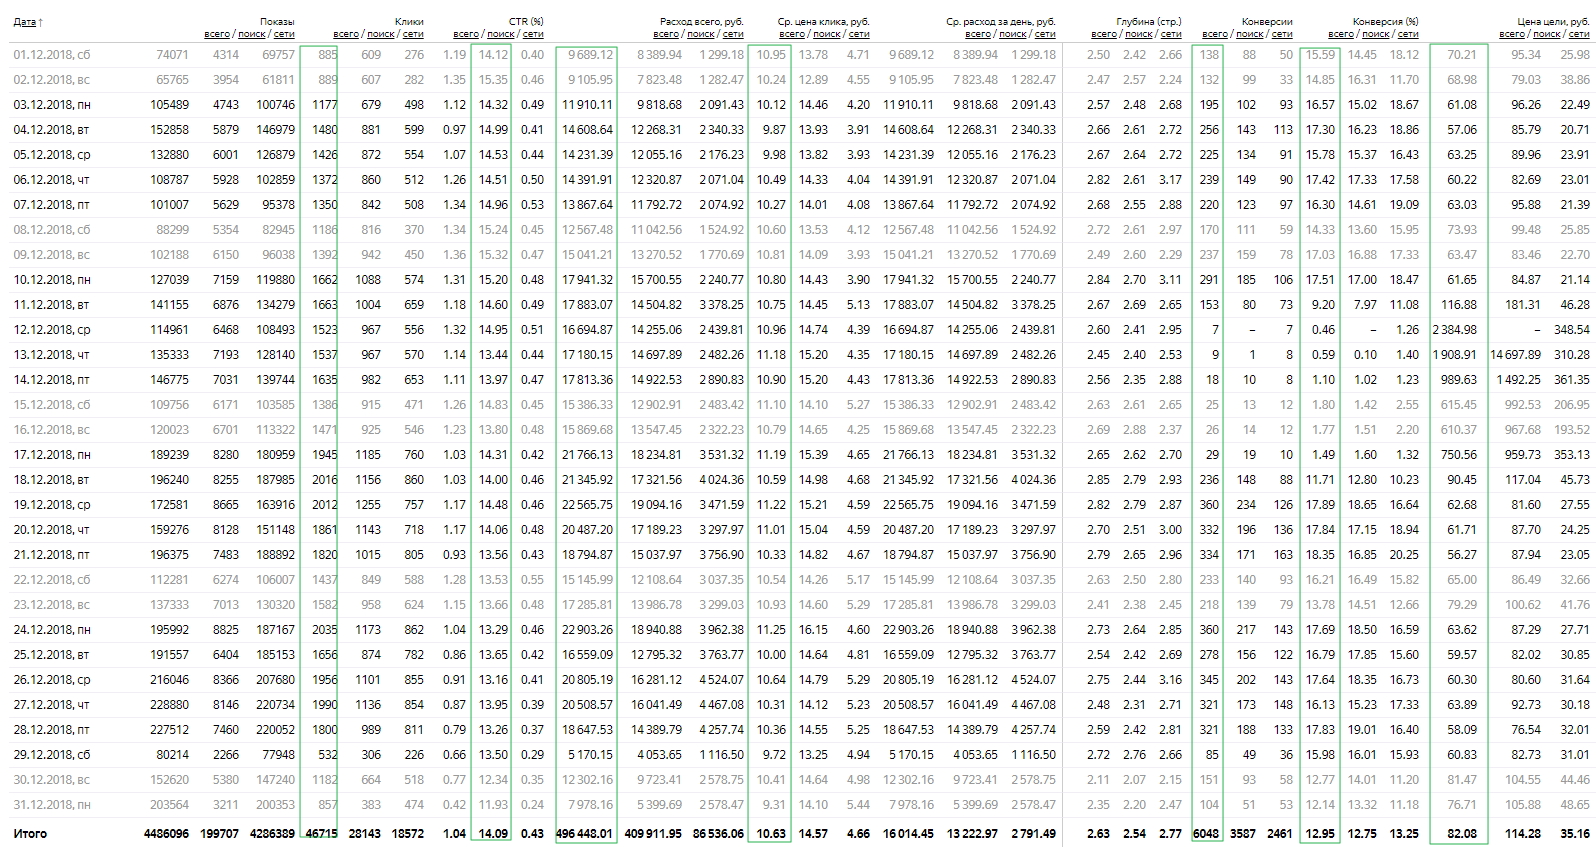
Task: Sort by 'всего' under Ср. расход за день
Action: (978, 34)
